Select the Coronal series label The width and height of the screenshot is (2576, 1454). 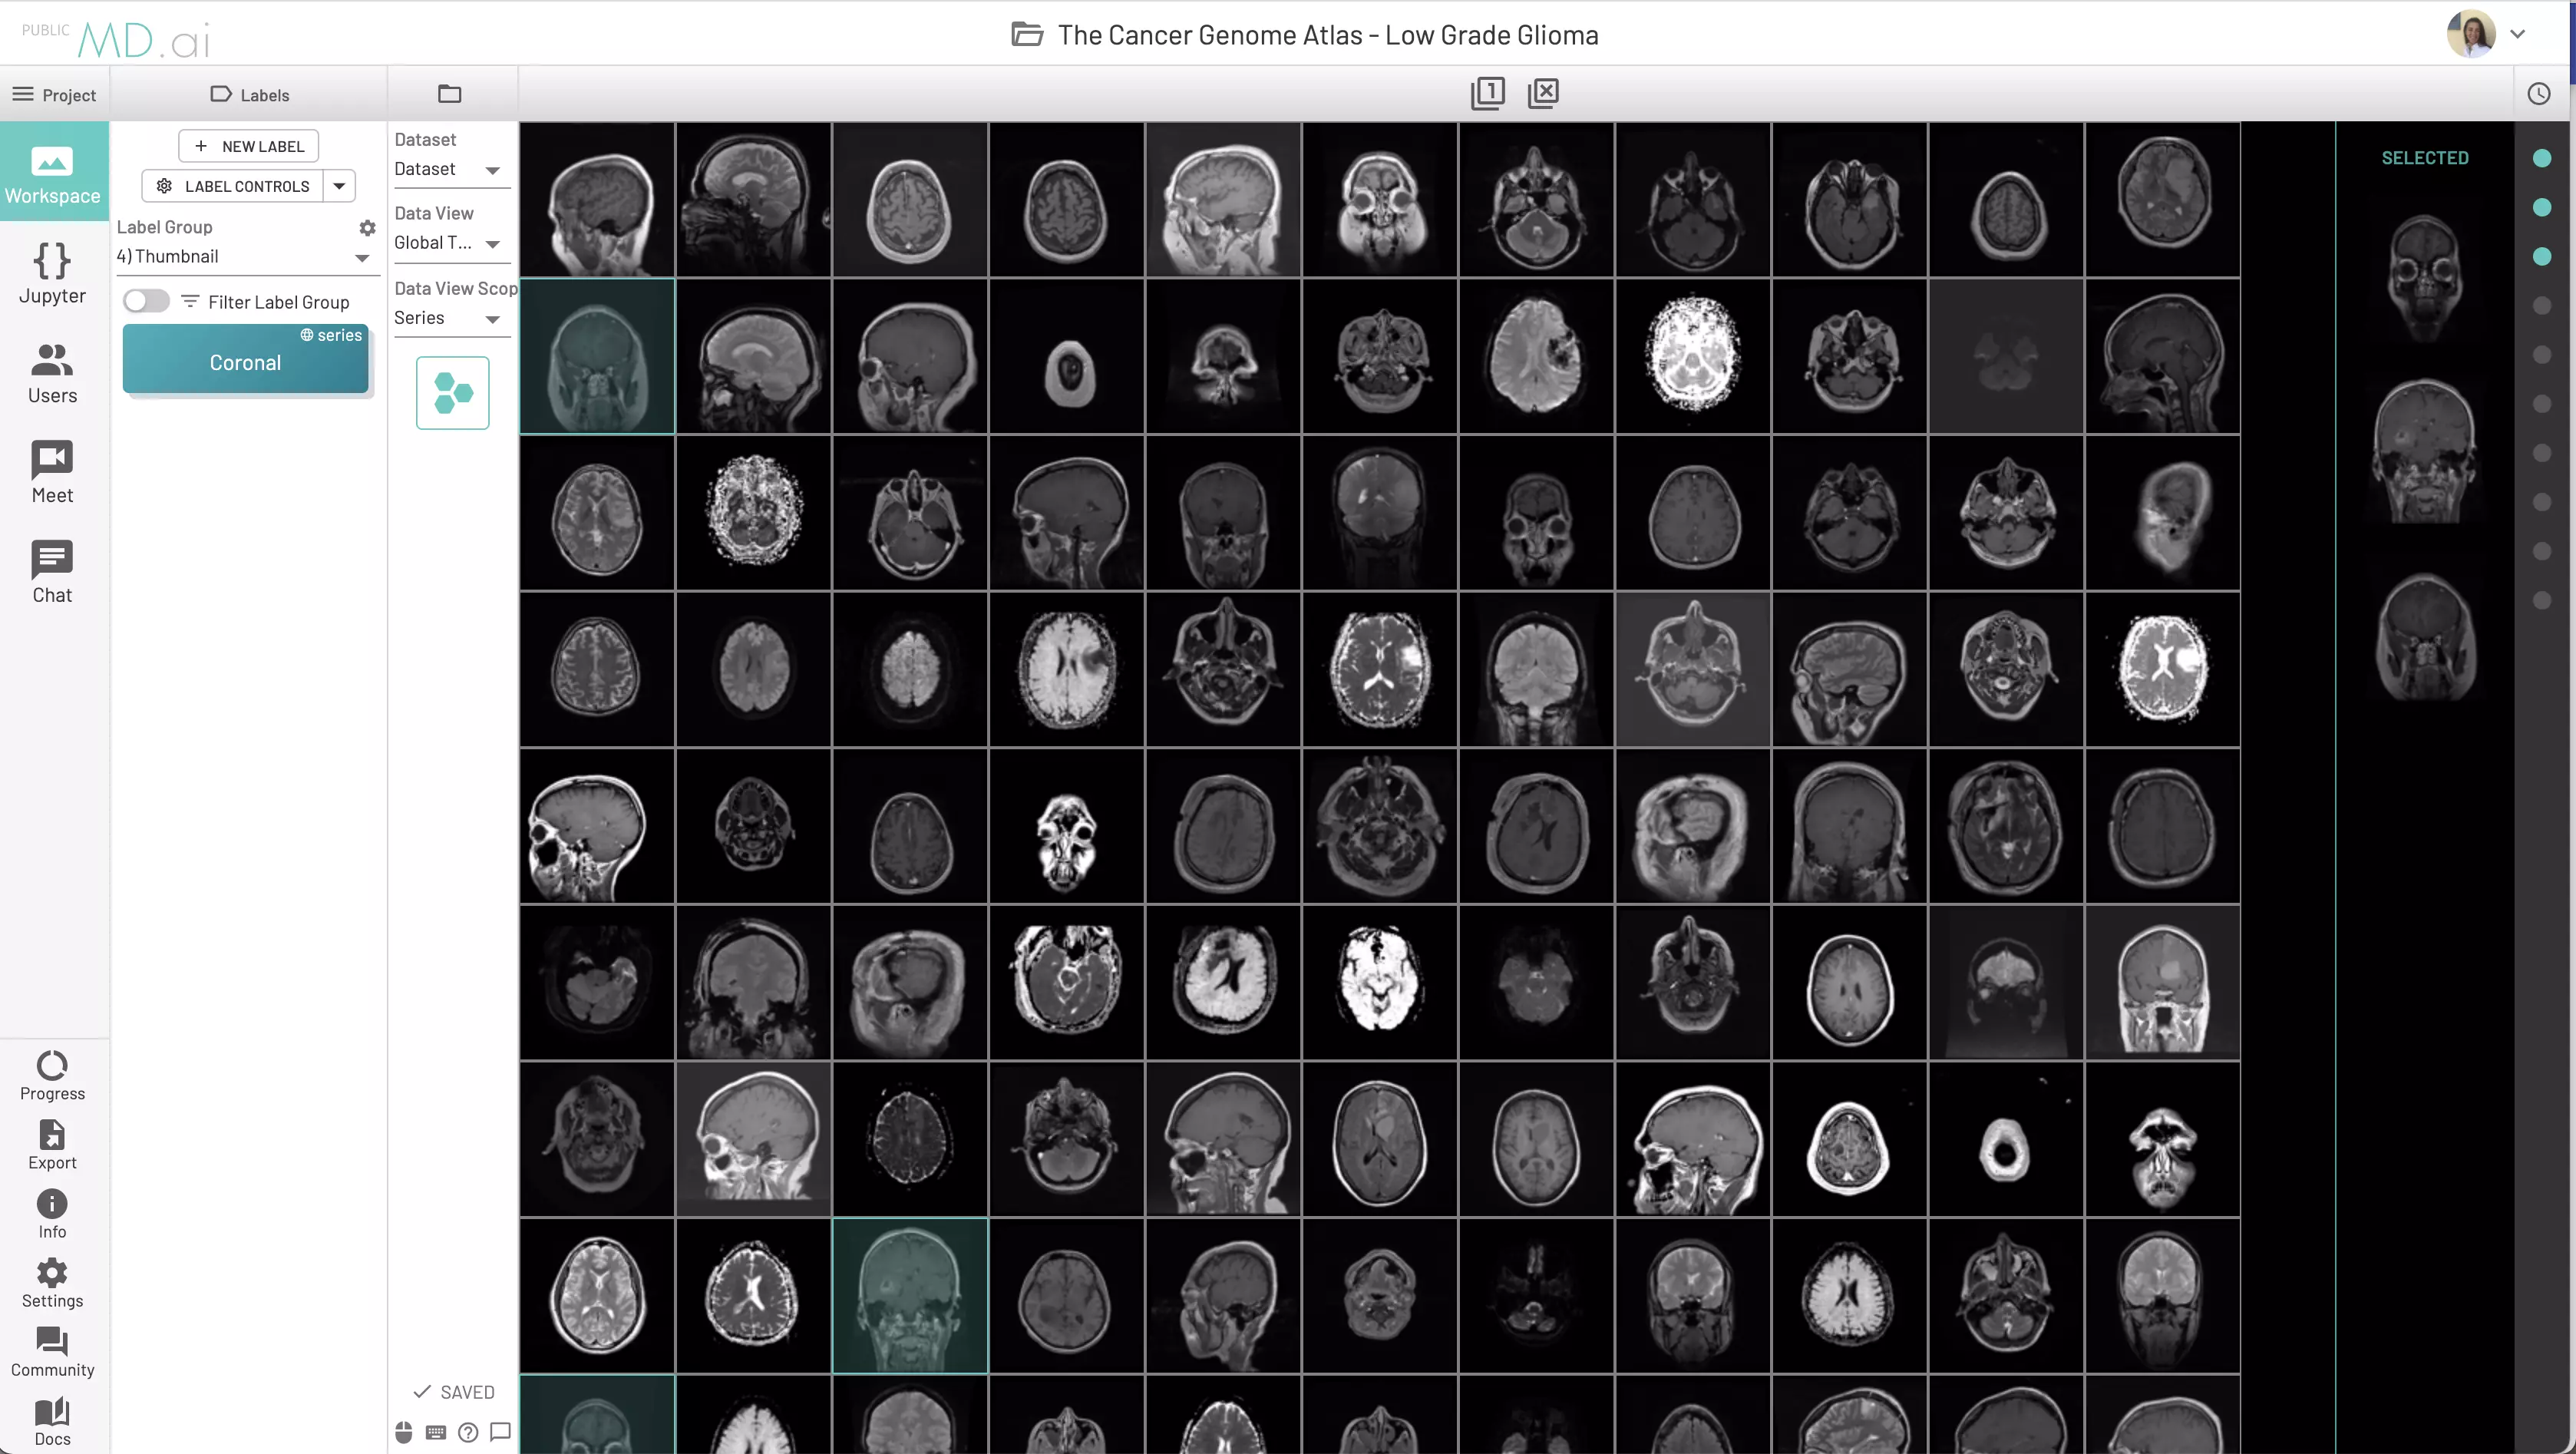tap(245, 362)
